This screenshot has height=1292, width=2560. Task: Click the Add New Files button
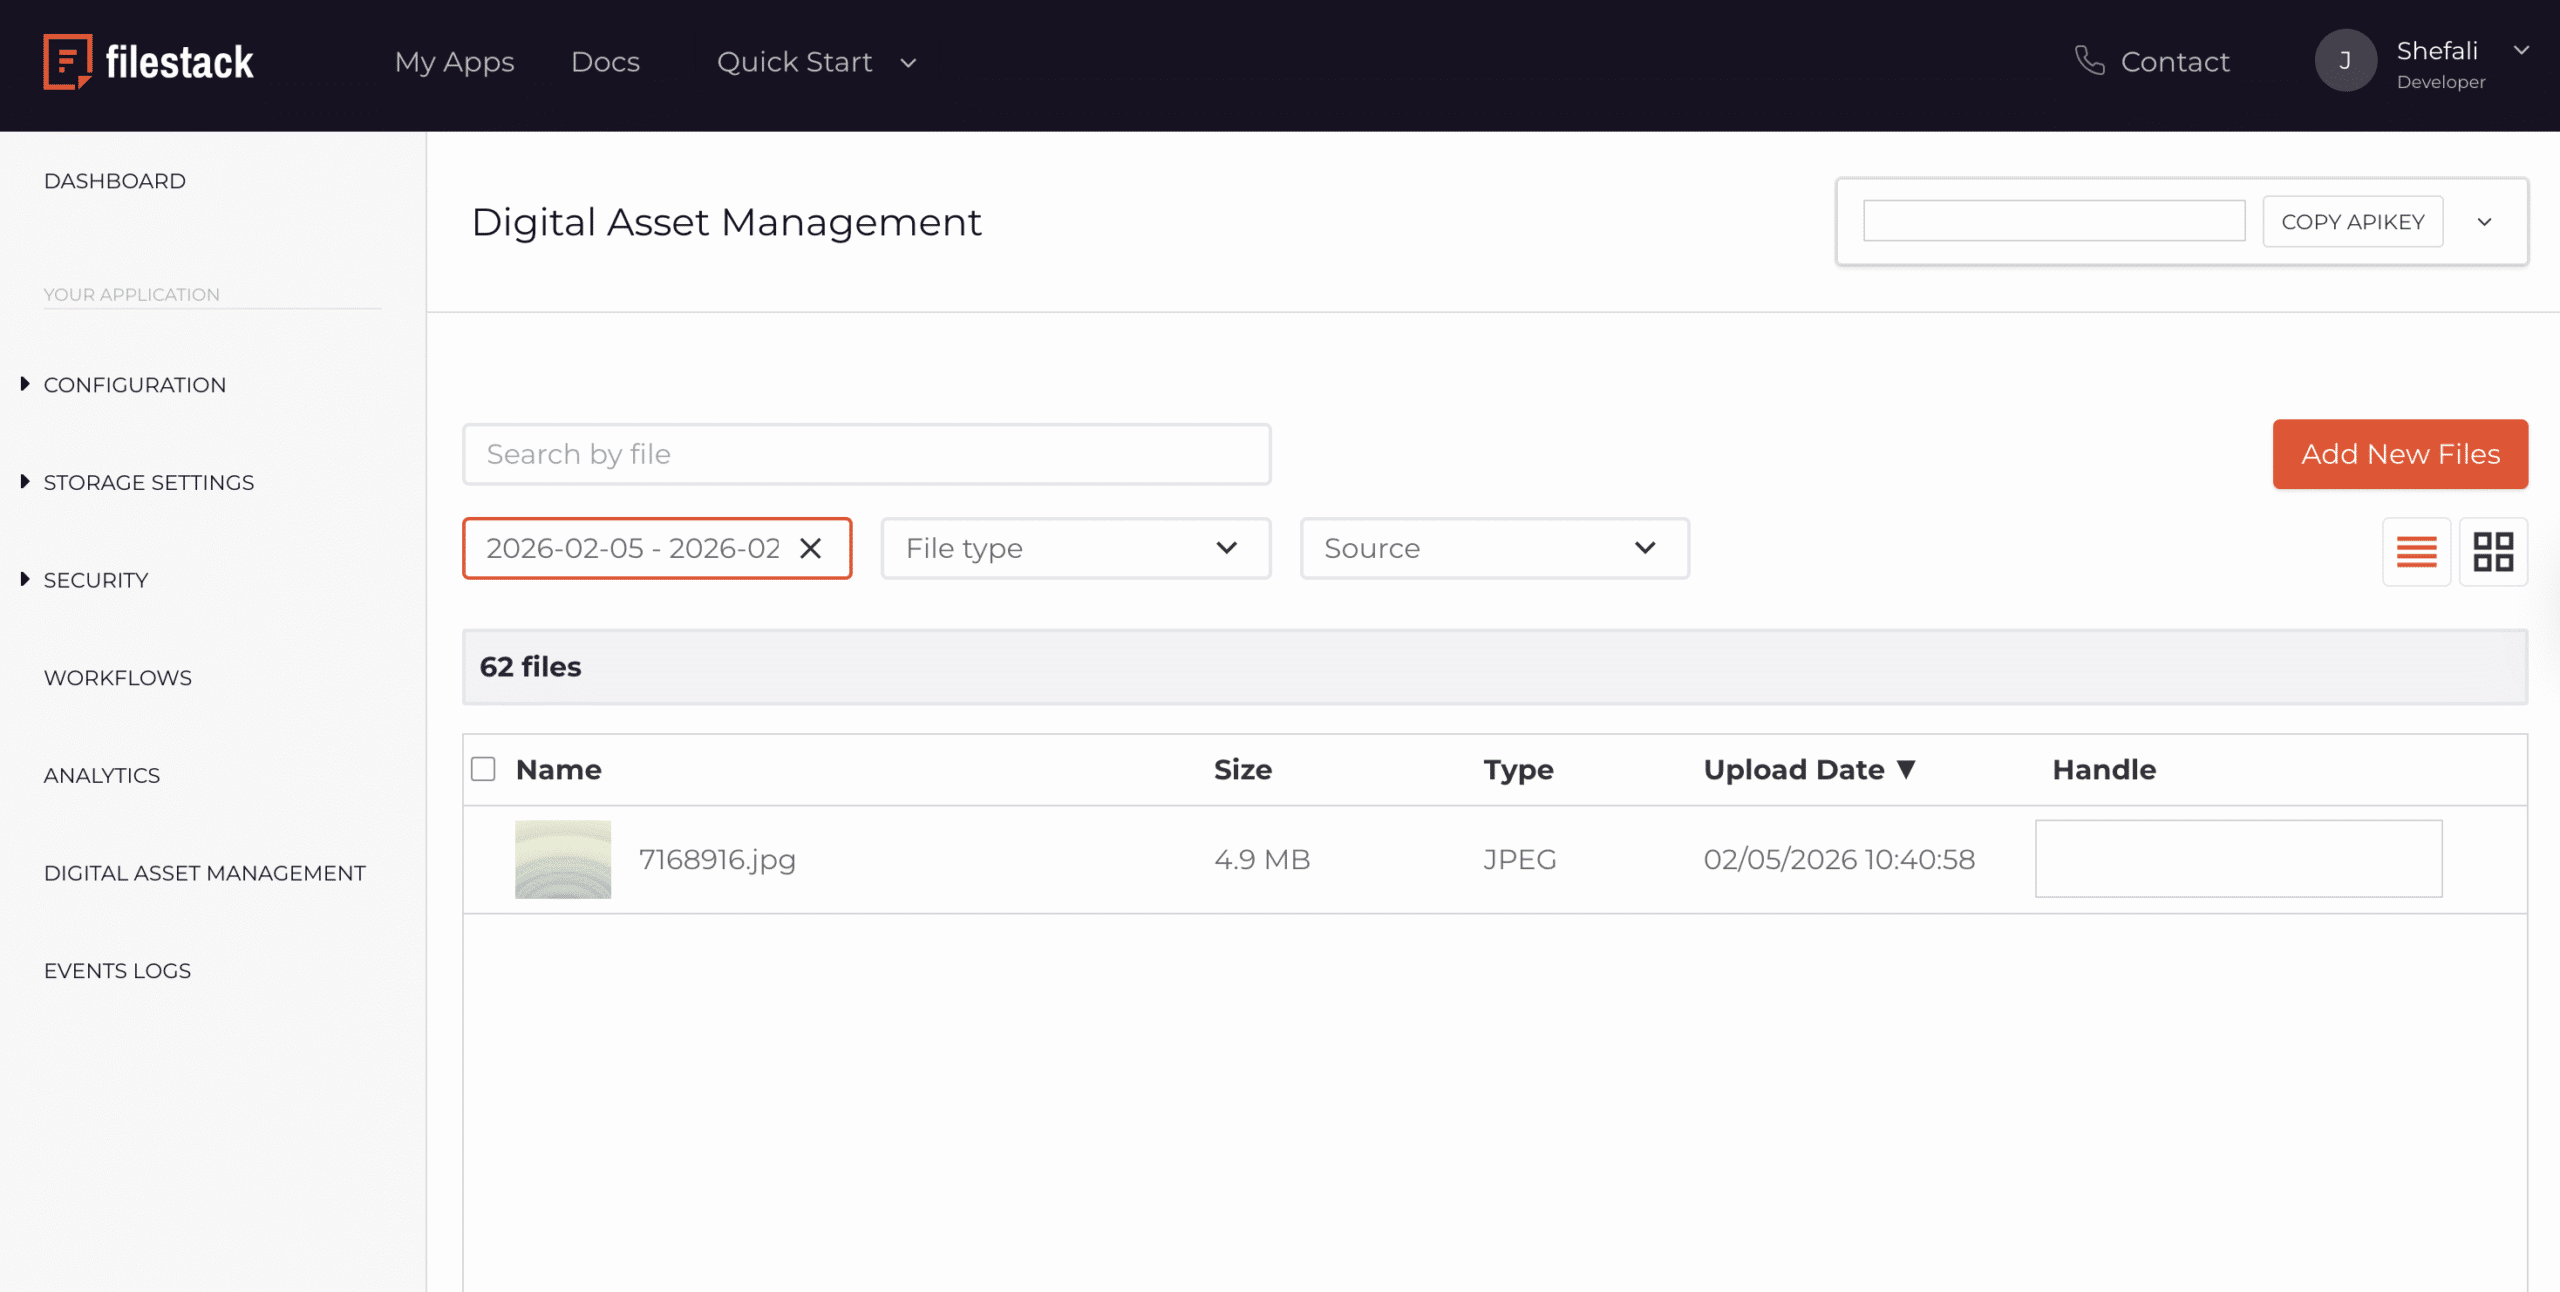(2400, 454)
